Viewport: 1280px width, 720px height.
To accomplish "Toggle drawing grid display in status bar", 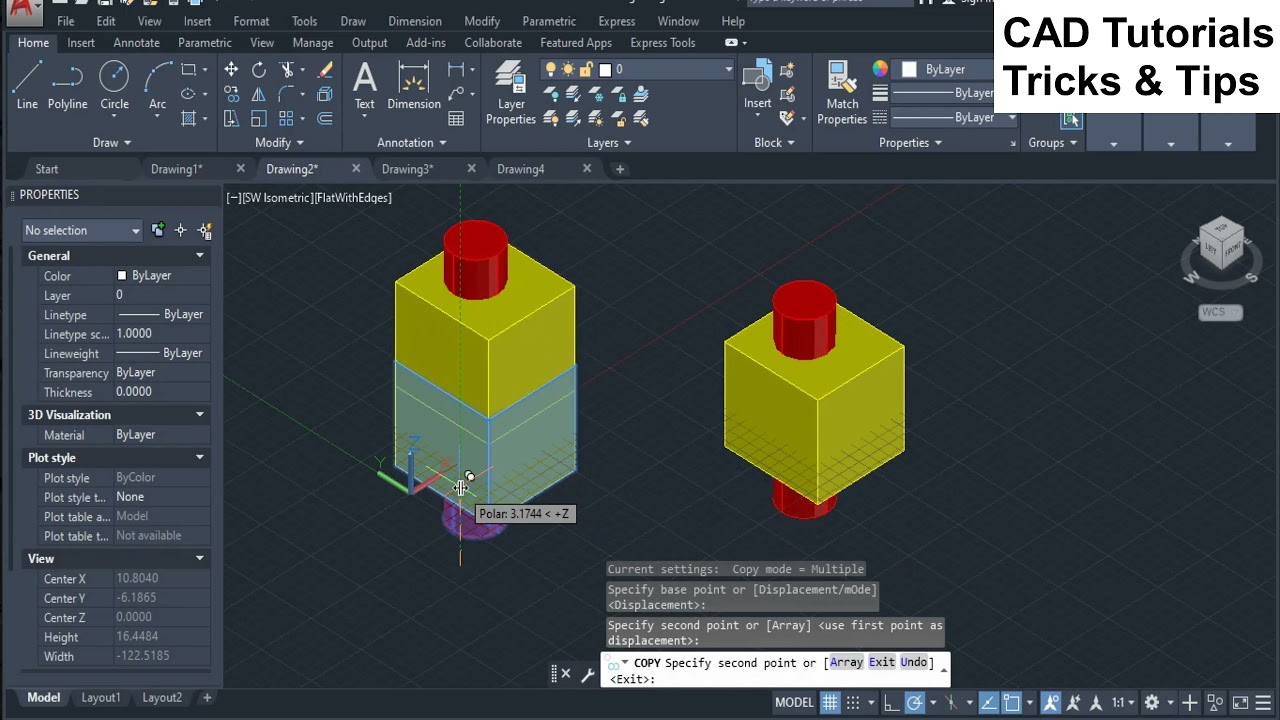I will click(830, 703).
